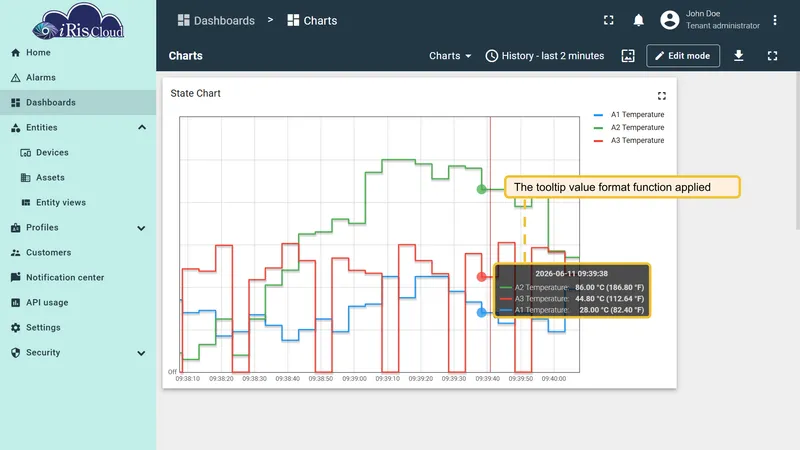The width and height of the screenshot is (800, 450).
Task: Open API usage page
Action: pyautogui.click(x=78, y=303)
